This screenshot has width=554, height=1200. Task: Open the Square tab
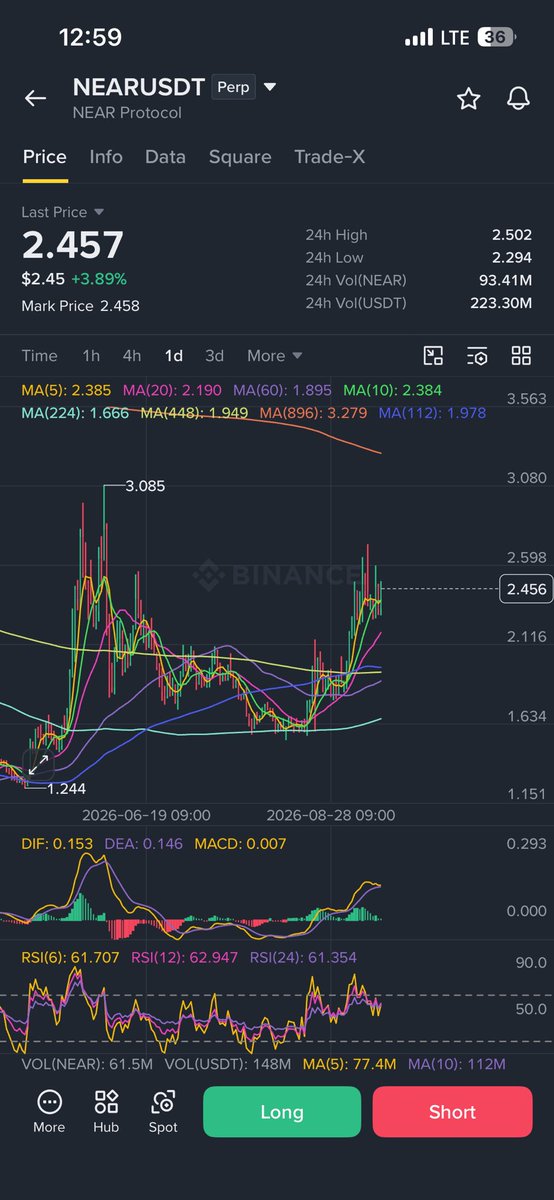coord(240,157)
